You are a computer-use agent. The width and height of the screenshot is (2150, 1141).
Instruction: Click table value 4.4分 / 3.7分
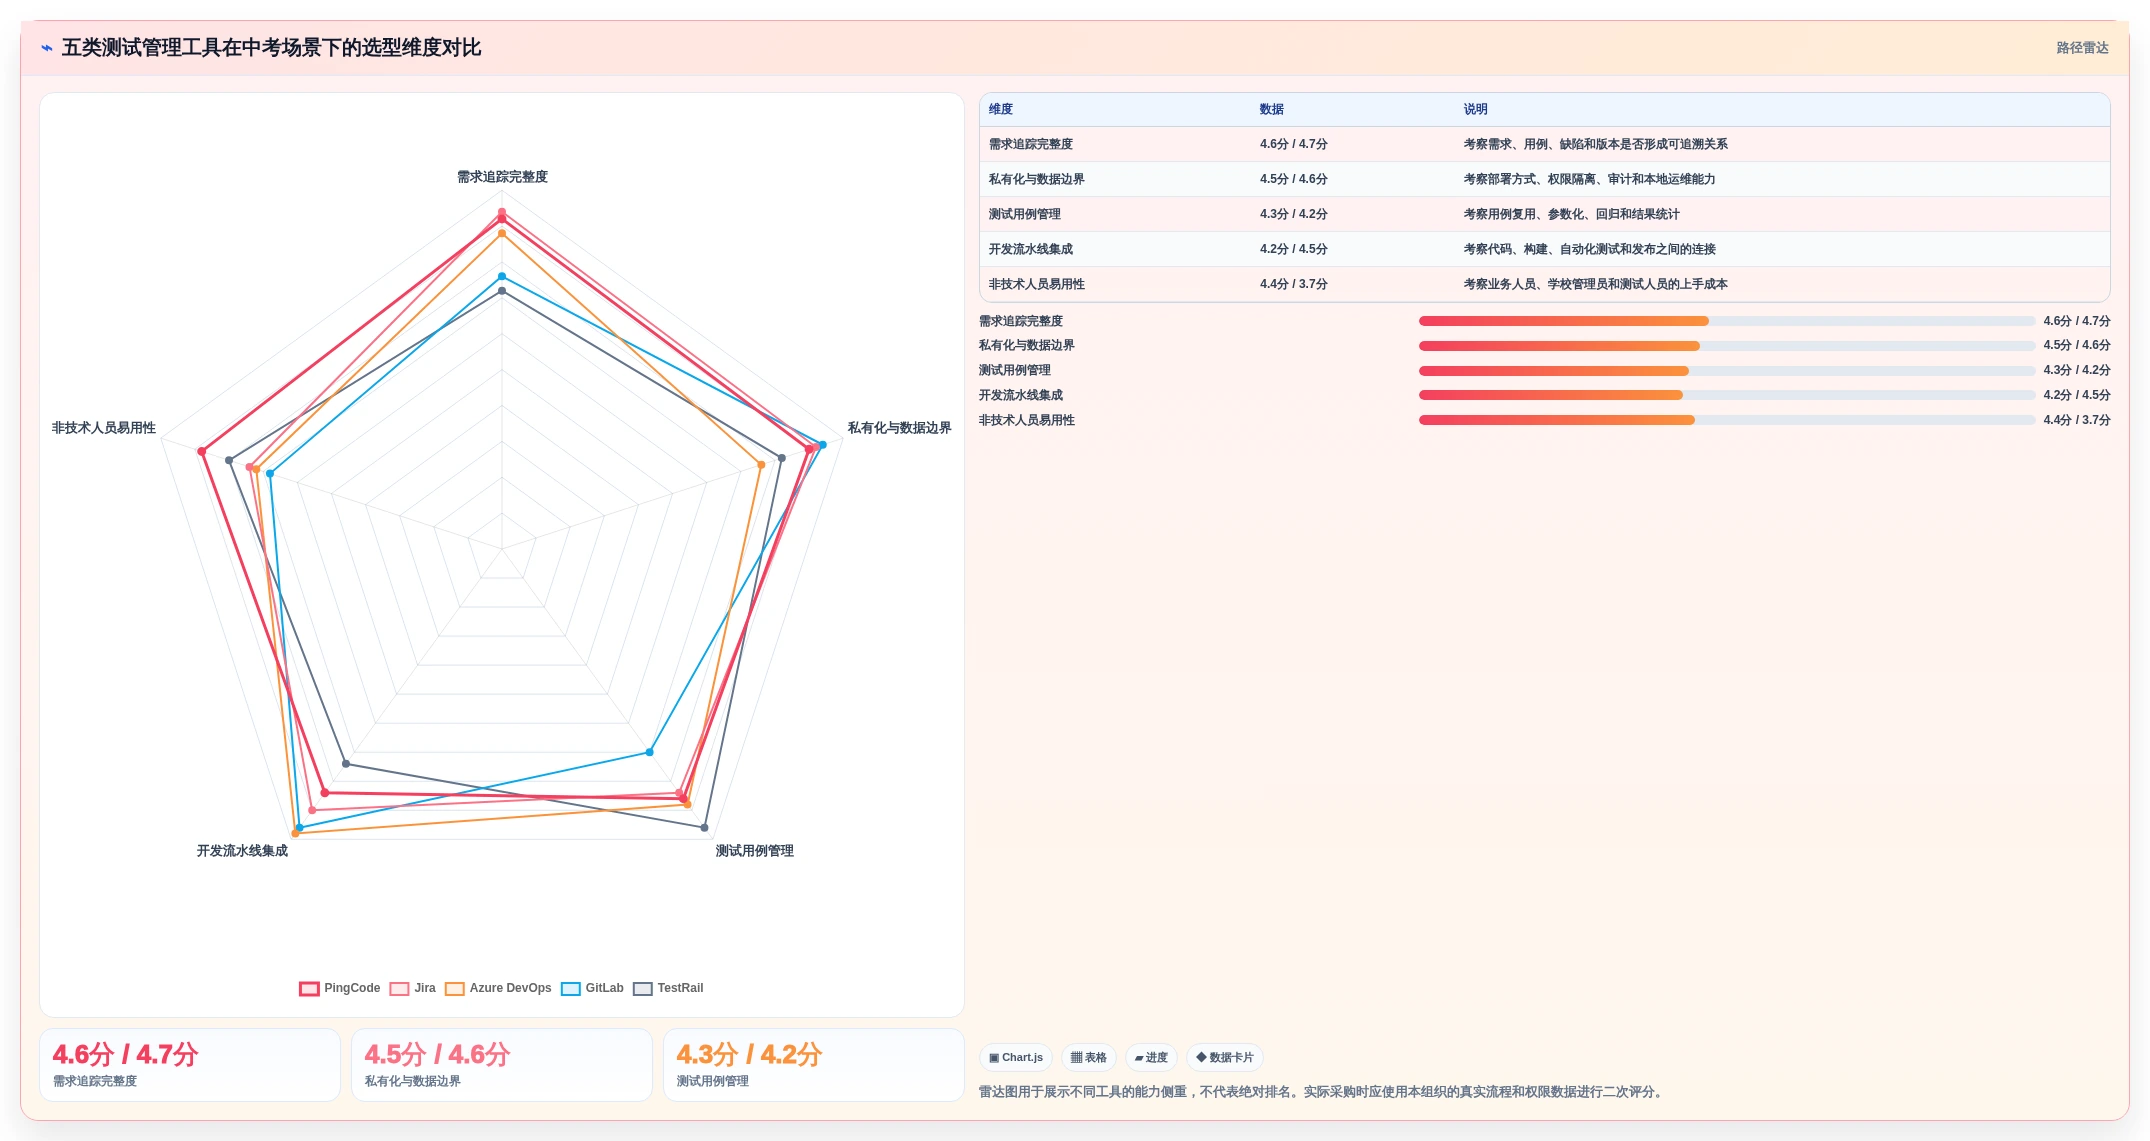tap(1294, 284)
